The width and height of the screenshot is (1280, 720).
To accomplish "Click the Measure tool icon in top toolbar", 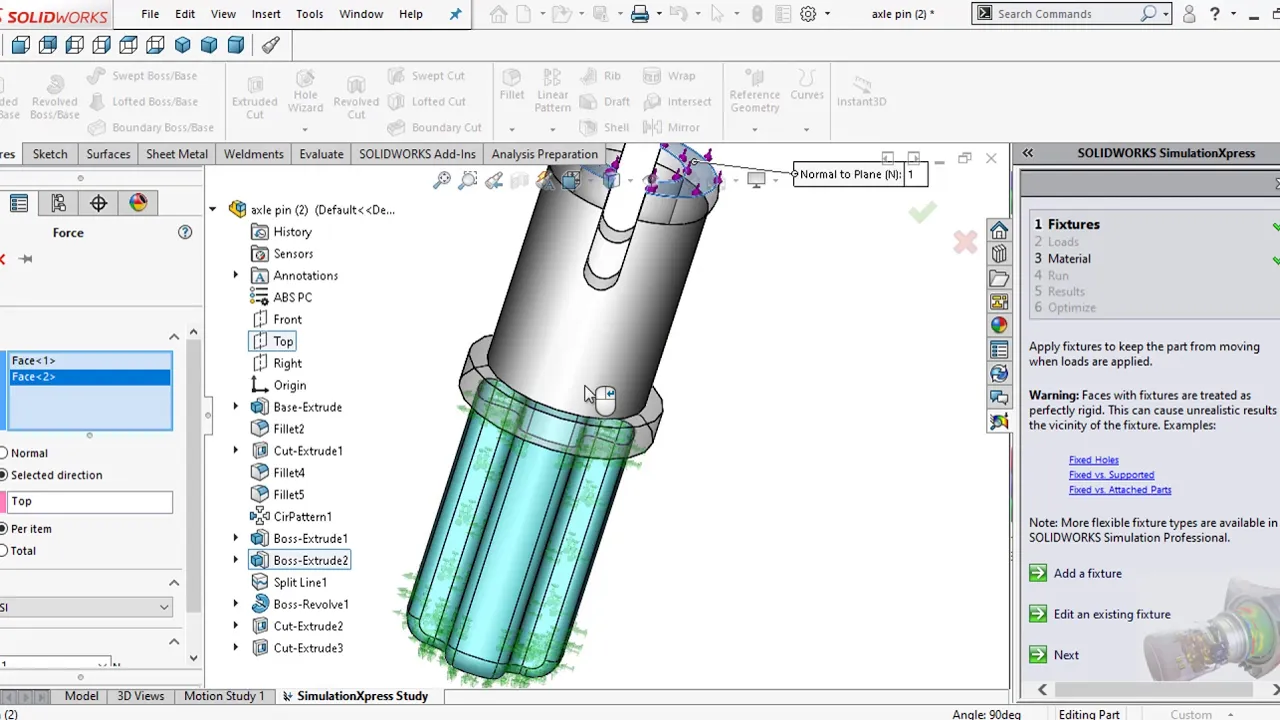I will pos(271,45).
